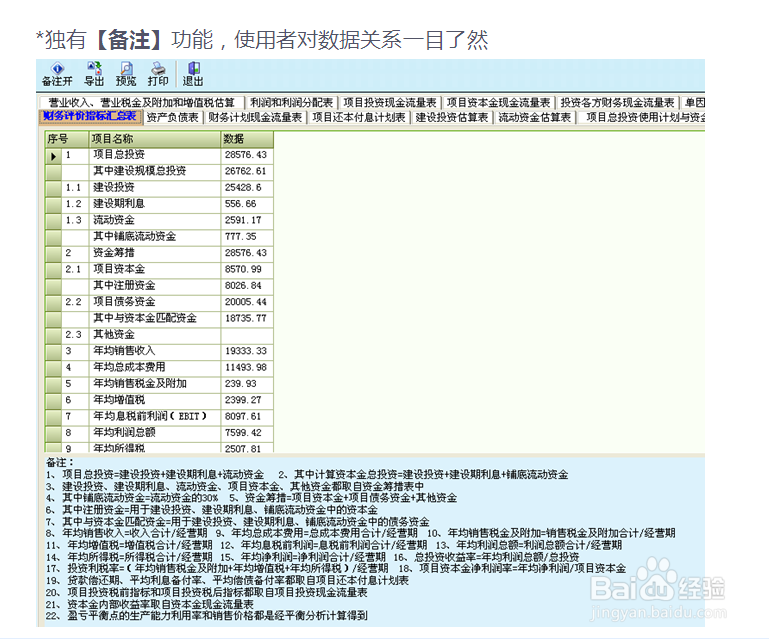Open the 利润和利润分配表 tab
769x639 pixels.
pos(291,102)
